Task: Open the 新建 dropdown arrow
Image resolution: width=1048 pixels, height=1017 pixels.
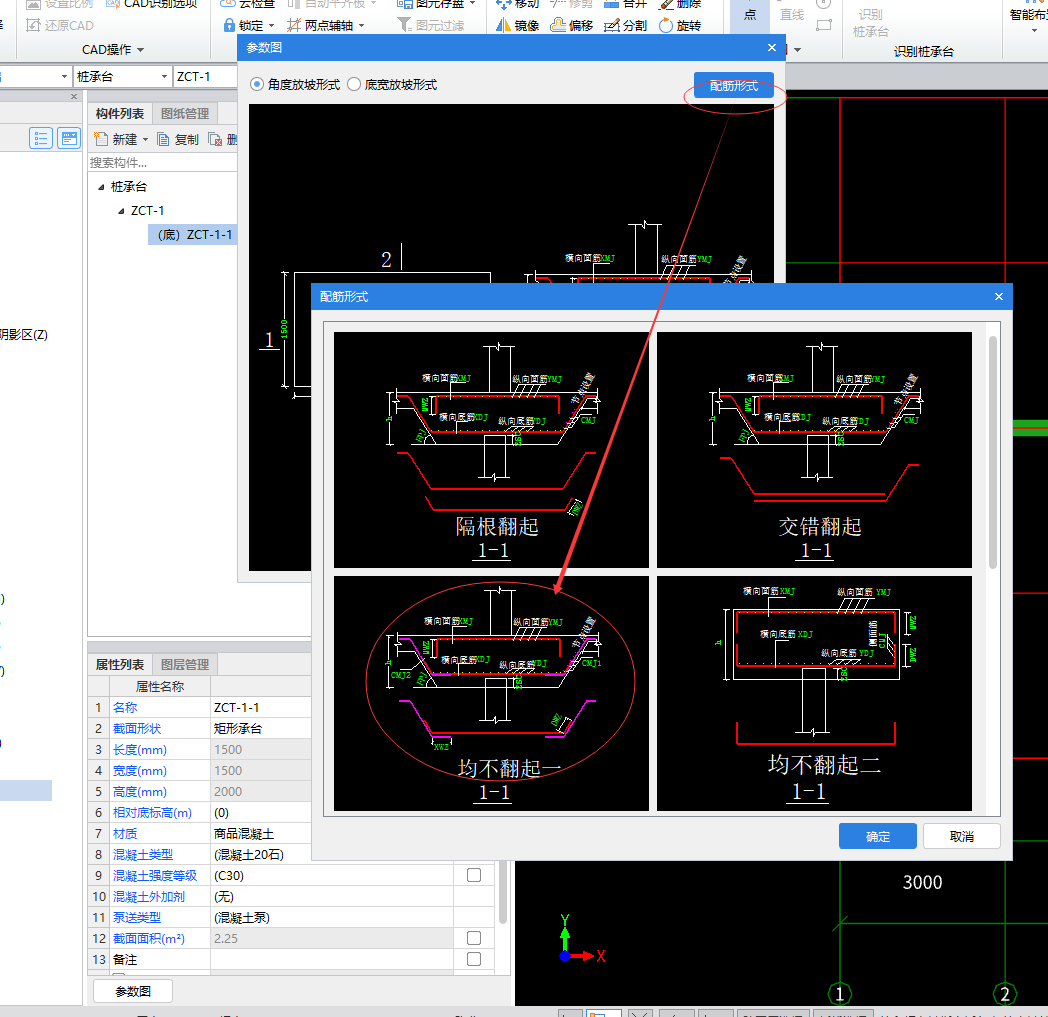Action: click(145, 140)
